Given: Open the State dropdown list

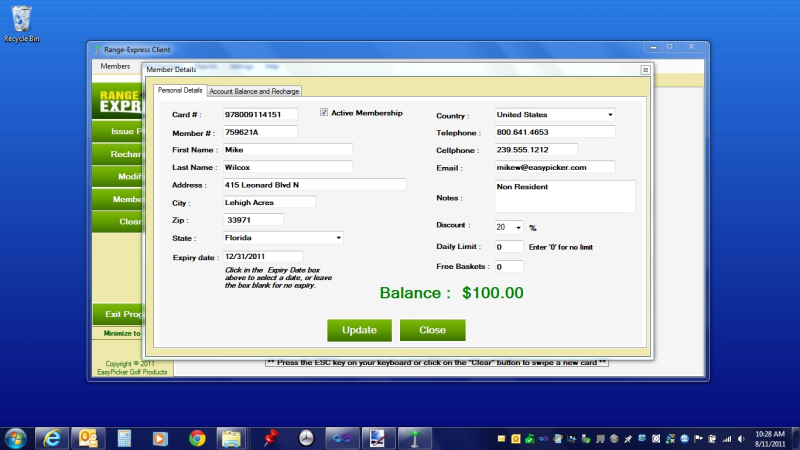Looking at the screenshot, I should 338,238.
